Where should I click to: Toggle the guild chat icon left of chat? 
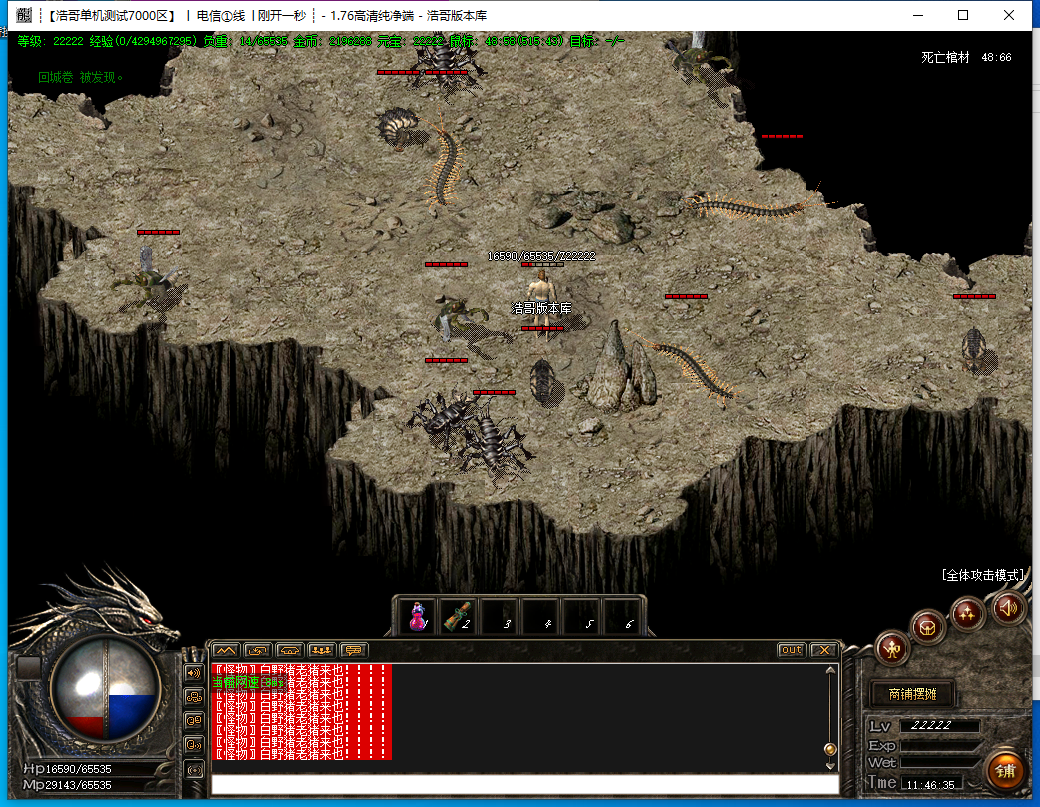(194, 697)
